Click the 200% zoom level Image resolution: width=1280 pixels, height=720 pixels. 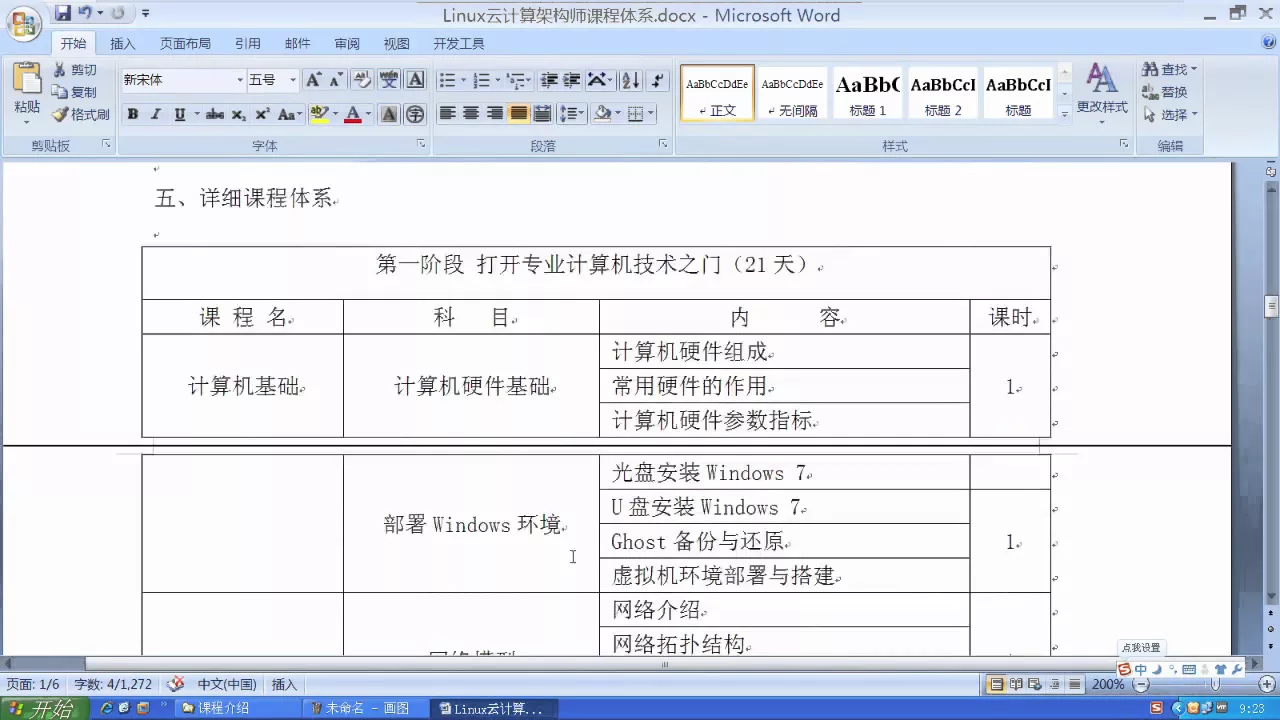(x=1107, y=685)
